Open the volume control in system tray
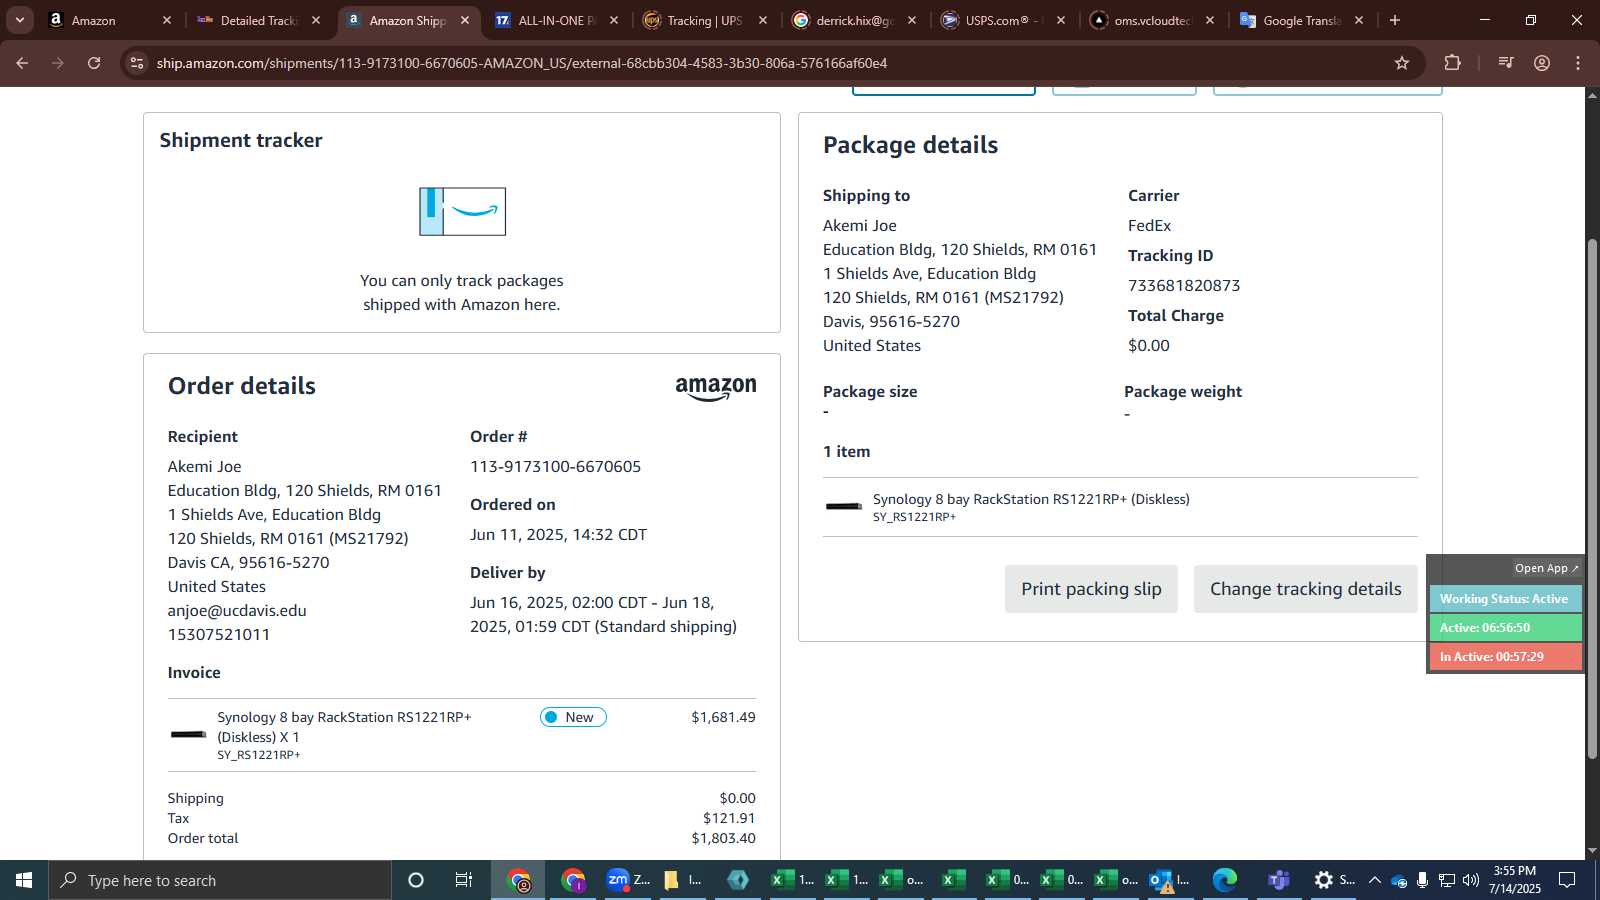Screen dimensions: 1600x900 pos(1471,880)
